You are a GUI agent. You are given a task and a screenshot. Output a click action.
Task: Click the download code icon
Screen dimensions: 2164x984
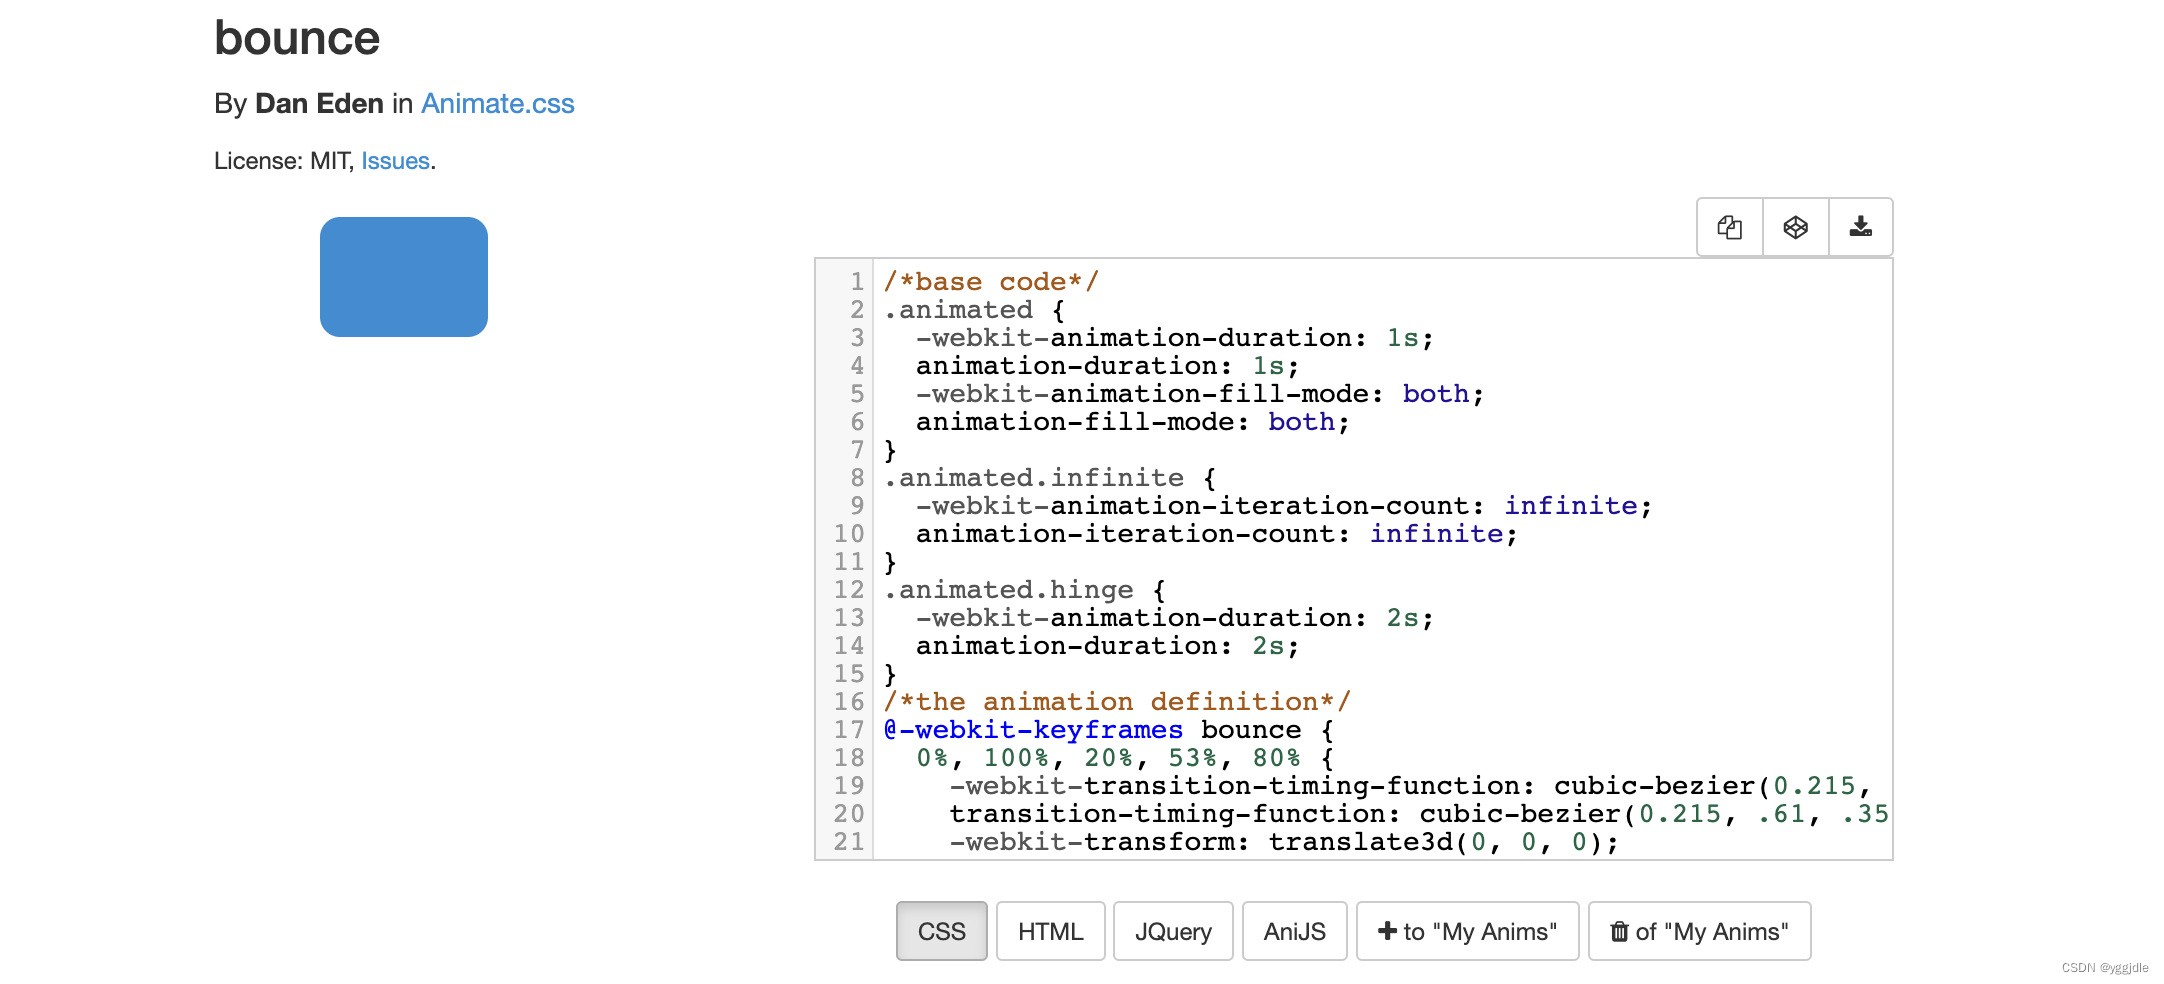(x=1861, y=227)
